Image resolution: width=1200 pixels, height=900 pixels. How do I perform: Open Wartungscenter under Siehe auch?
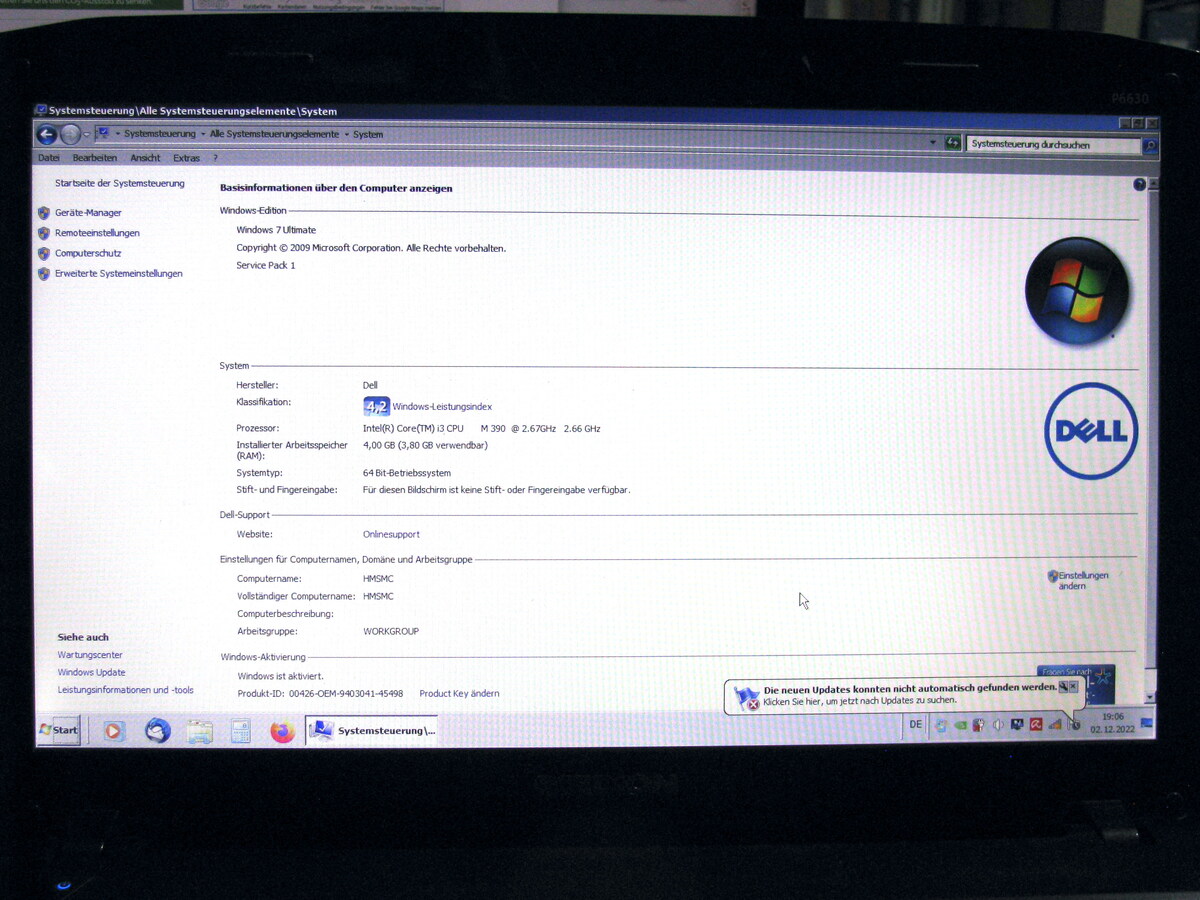tap(90, 655)
